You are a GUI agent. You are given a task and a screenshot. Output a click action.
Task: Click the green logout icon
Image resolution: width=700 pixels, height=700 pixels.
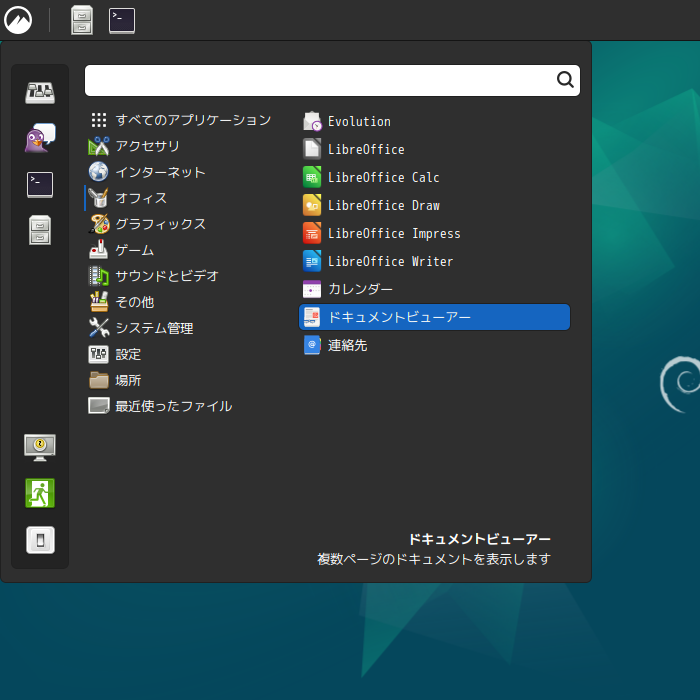click(40, 493)
